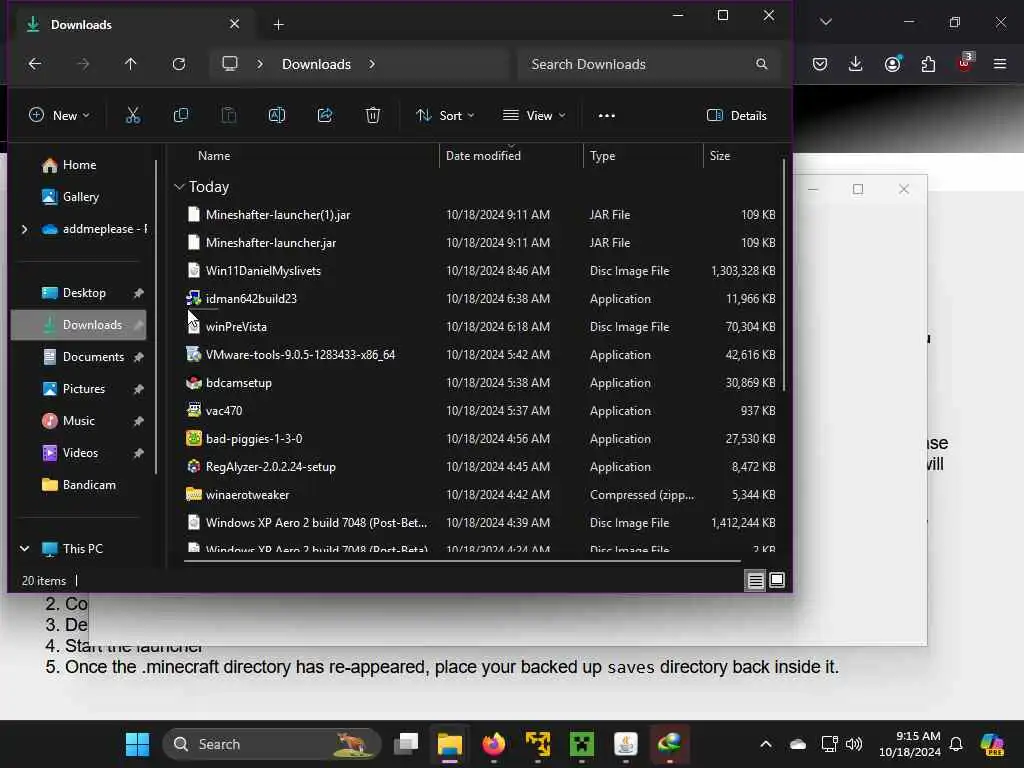
Task: Open the volume speaker tray icon
Action: [854, 744]
